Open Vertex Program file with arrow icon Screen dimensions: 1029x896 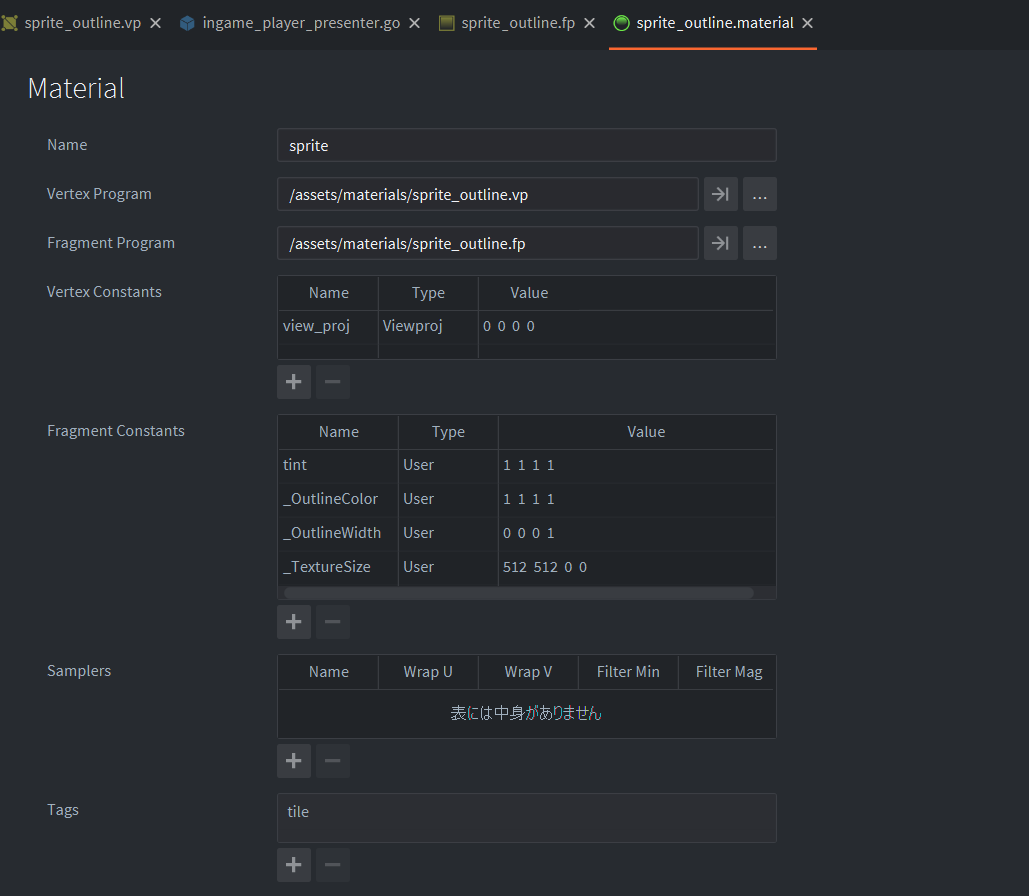click(x=720, y=195)
